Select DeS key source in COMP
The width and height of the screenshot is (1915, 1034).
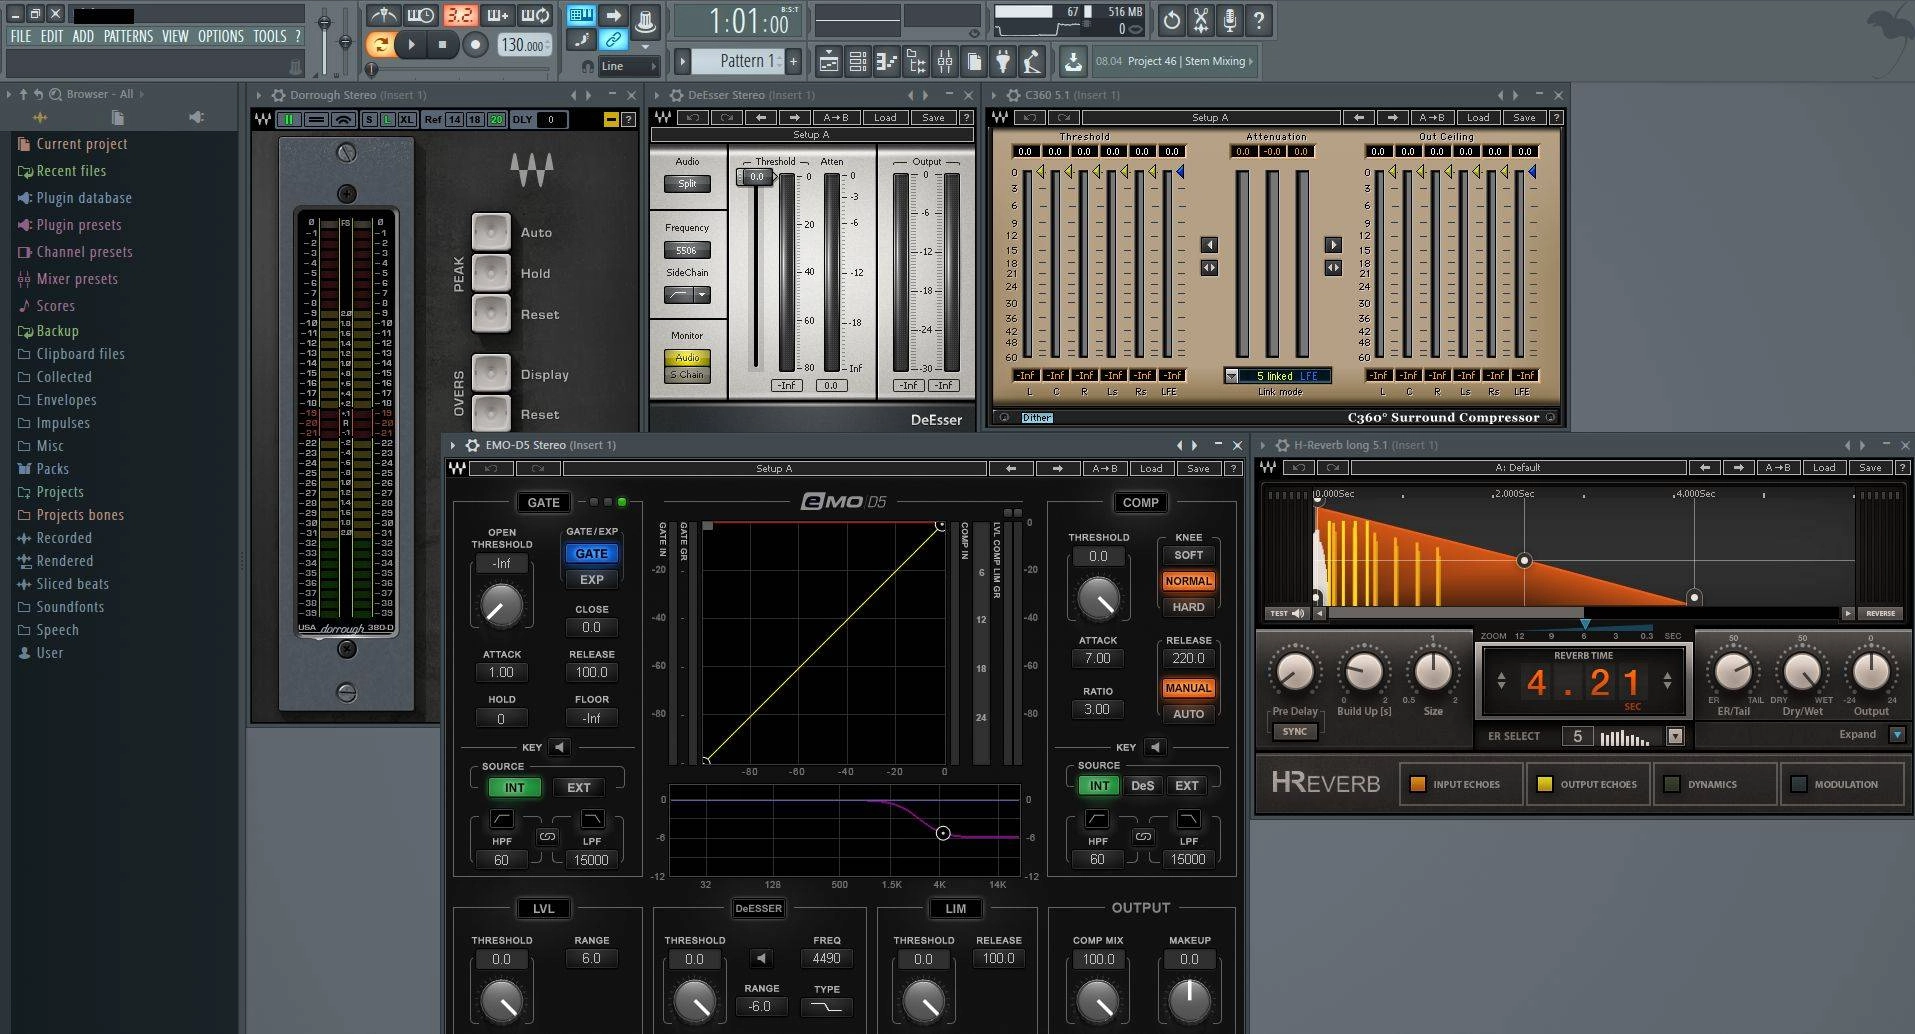pyautogui.click(x=1142, y=786)
